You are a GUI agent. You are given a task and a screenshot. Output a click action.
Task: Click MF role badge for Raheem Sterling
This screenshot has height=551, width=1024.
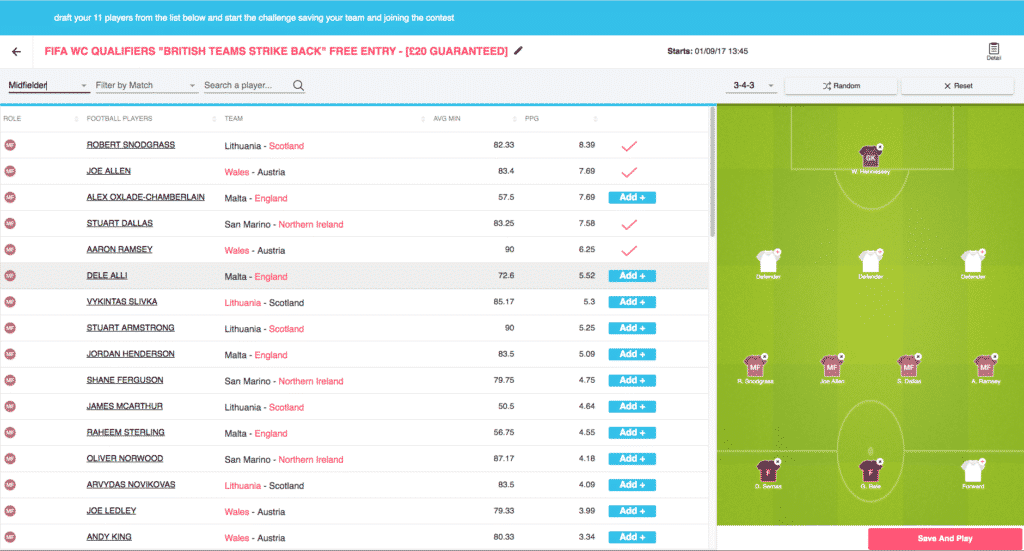[10, 433]
